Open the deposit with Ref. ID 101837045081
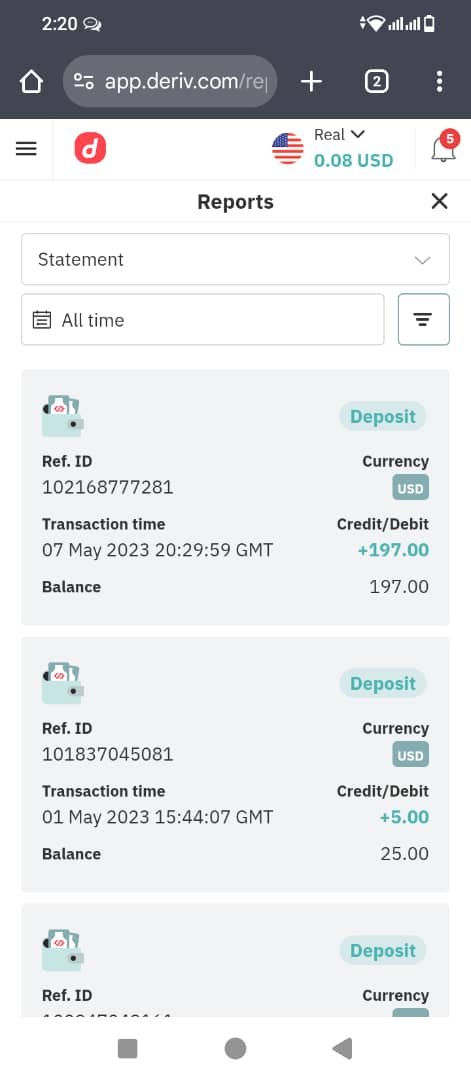The height and width of the screenshot is (1080, 471). pos(236,765)
